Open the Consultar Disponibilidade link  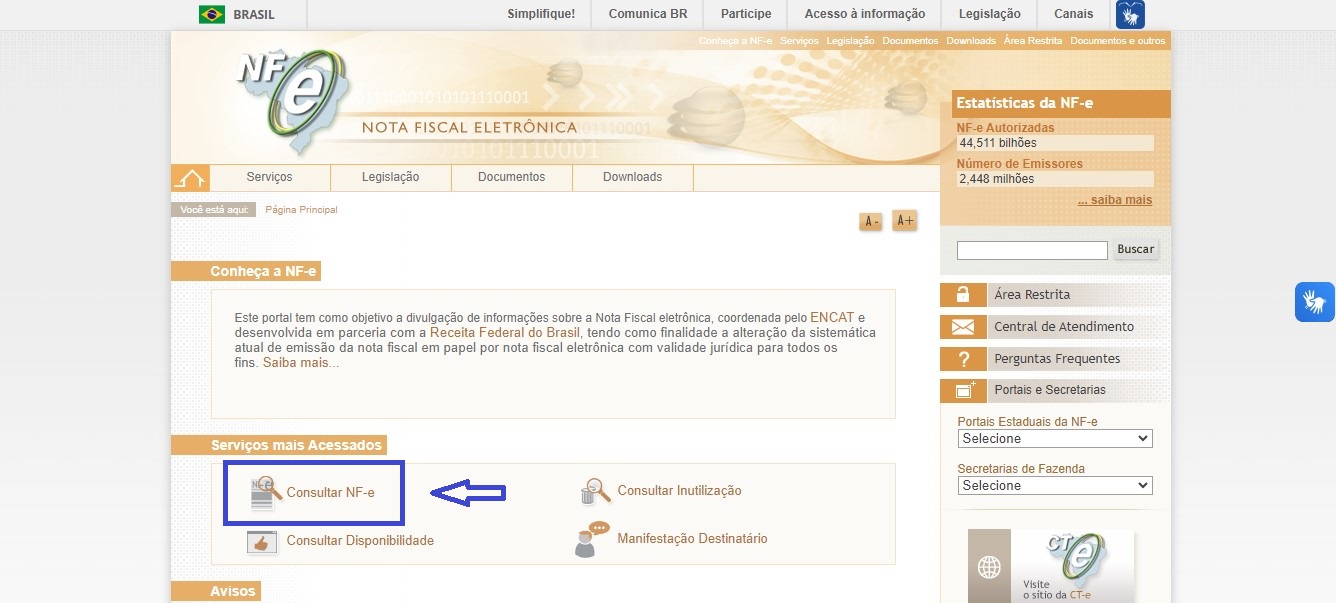click(x=360, y=541)
